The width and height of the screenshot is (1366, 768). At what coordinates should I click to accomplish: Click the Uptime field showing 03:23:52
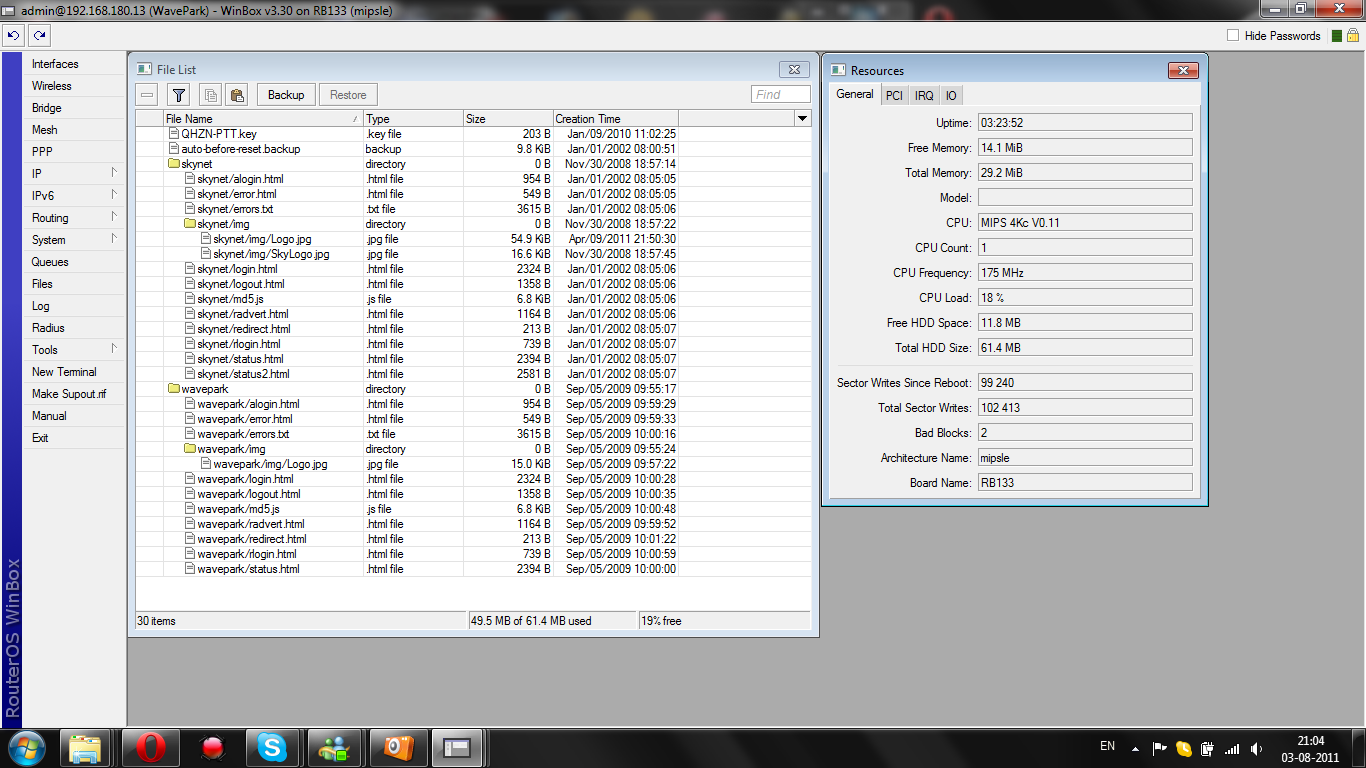pos(1085,123)
